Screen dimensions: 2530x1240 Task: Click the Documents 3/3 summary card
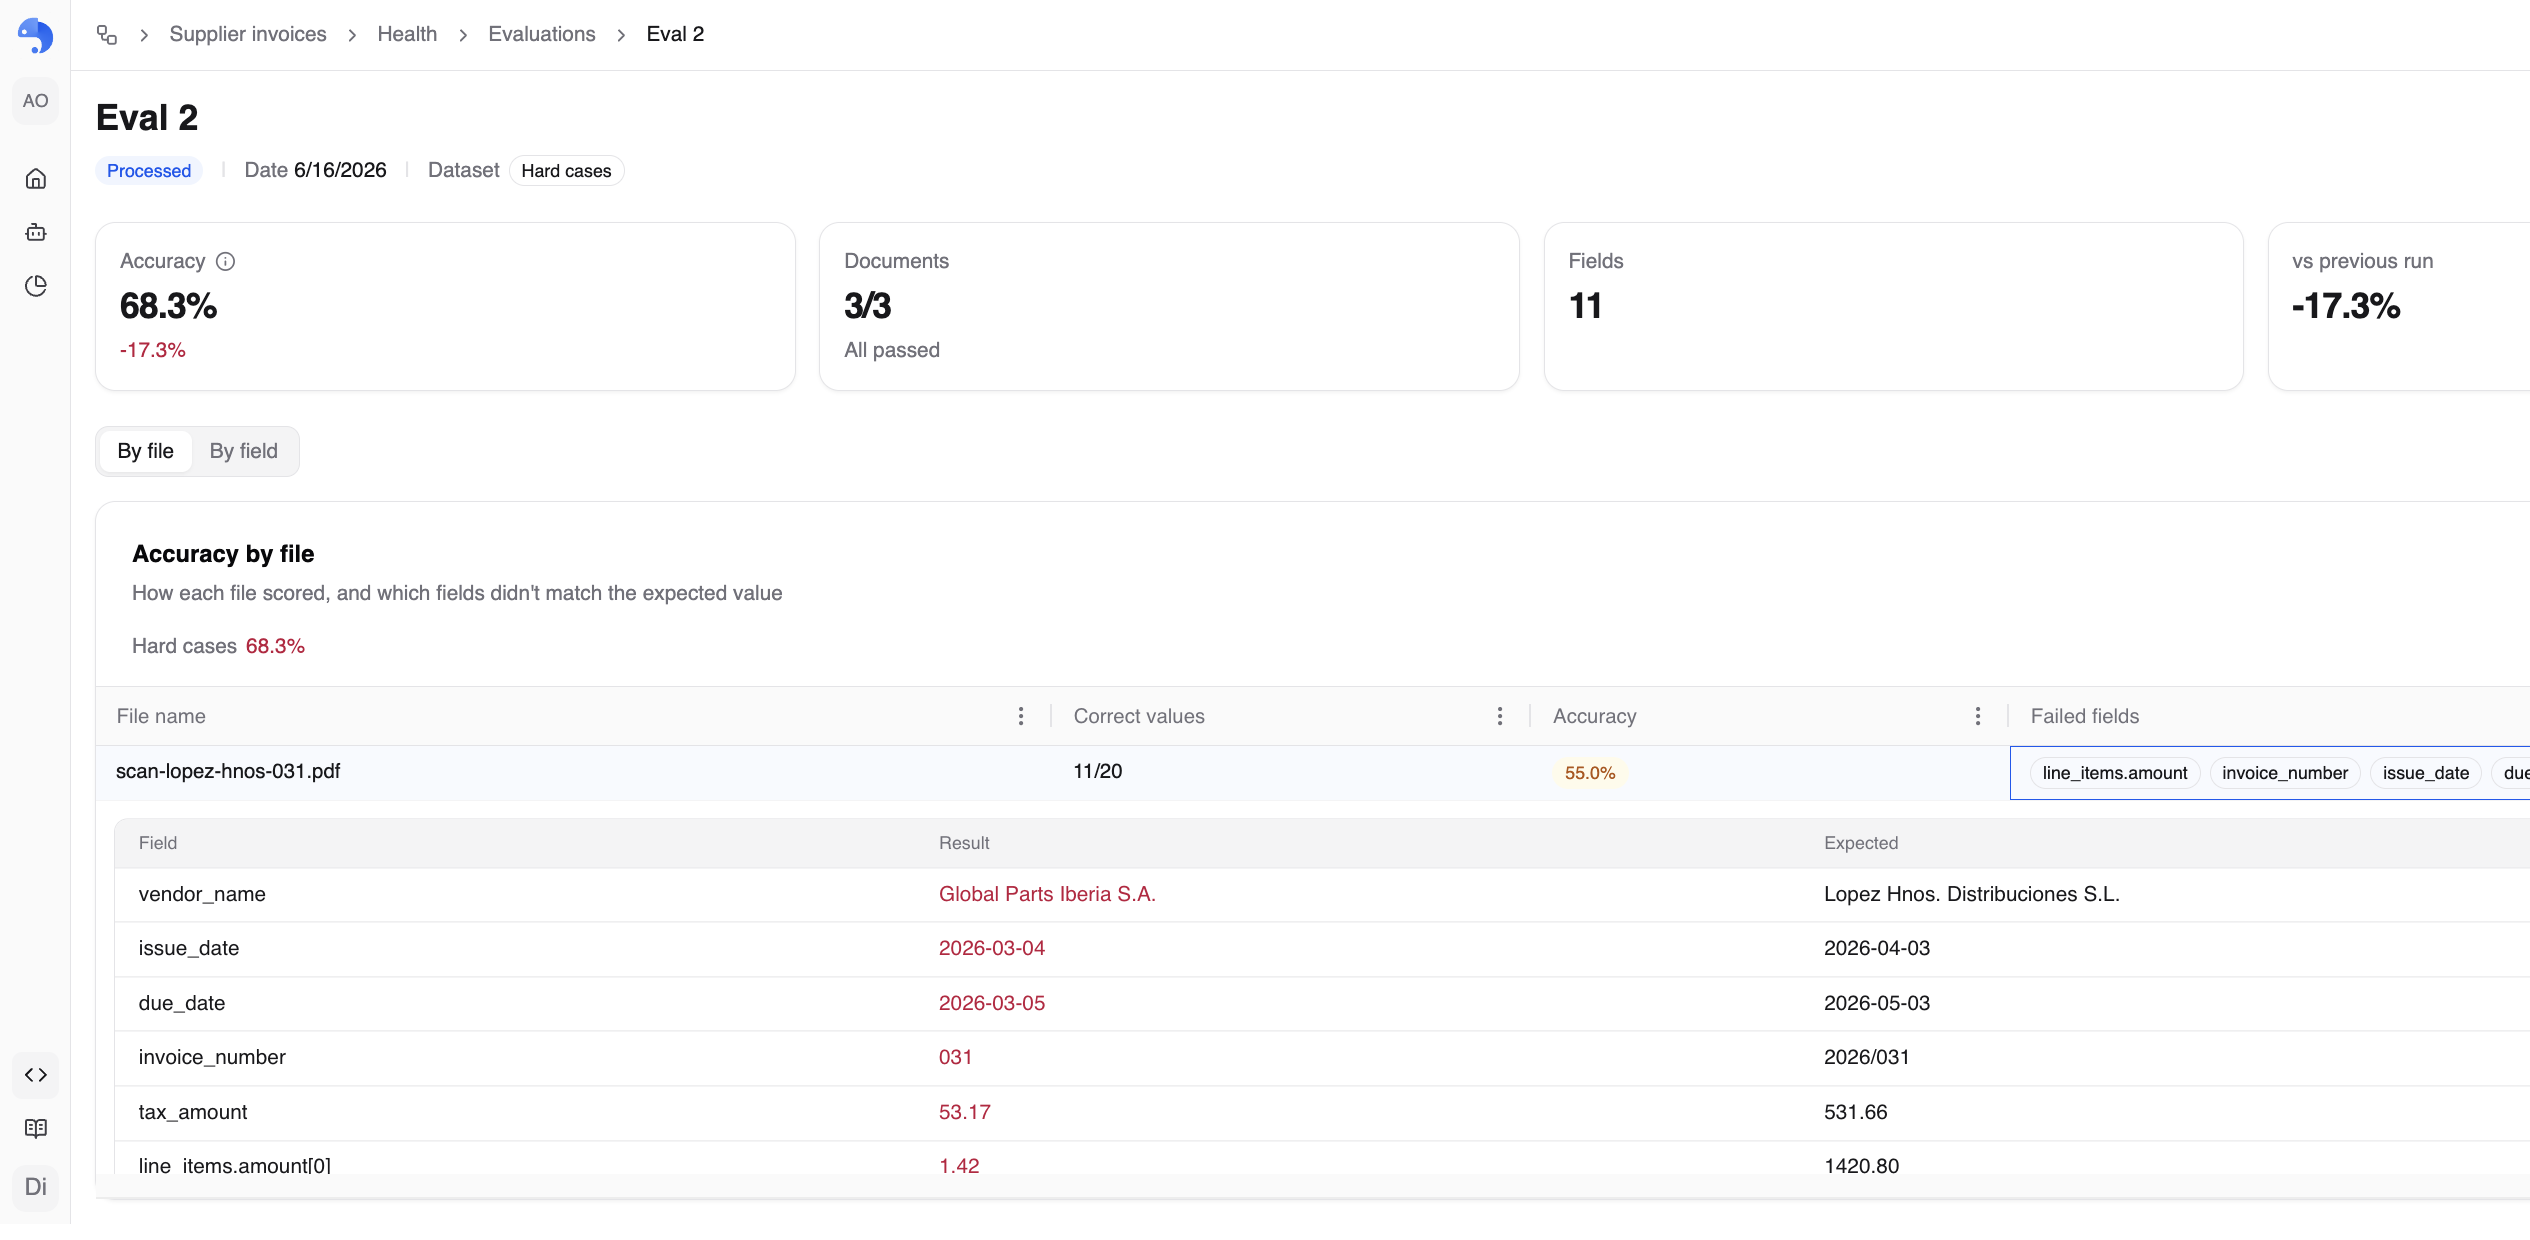click(1169, 306)
